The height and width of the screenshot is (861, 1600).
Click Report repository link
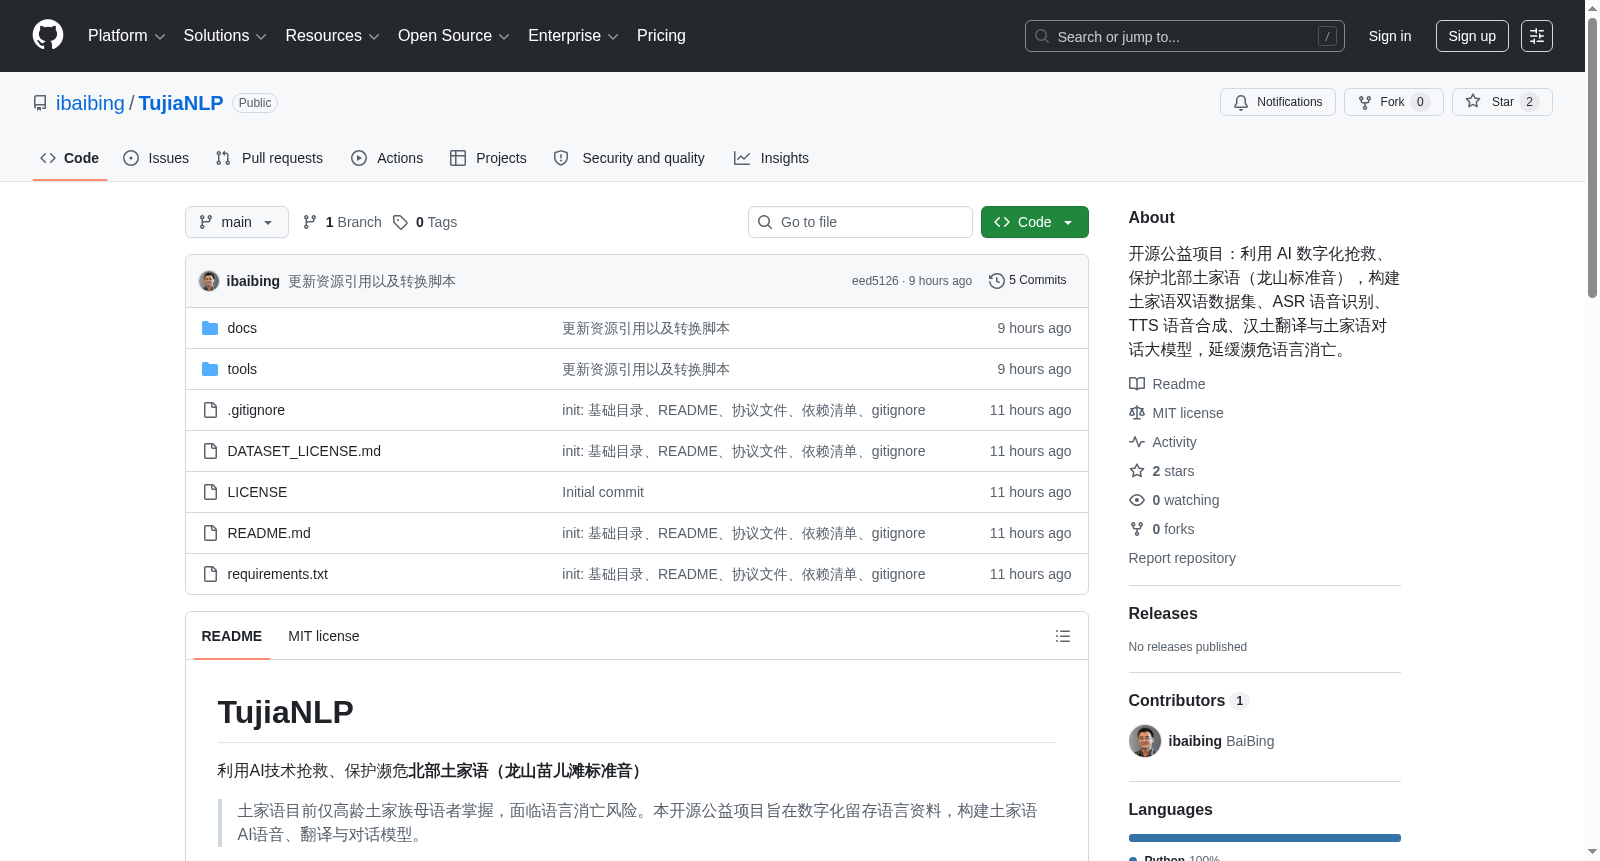(x=1182, y=558)
